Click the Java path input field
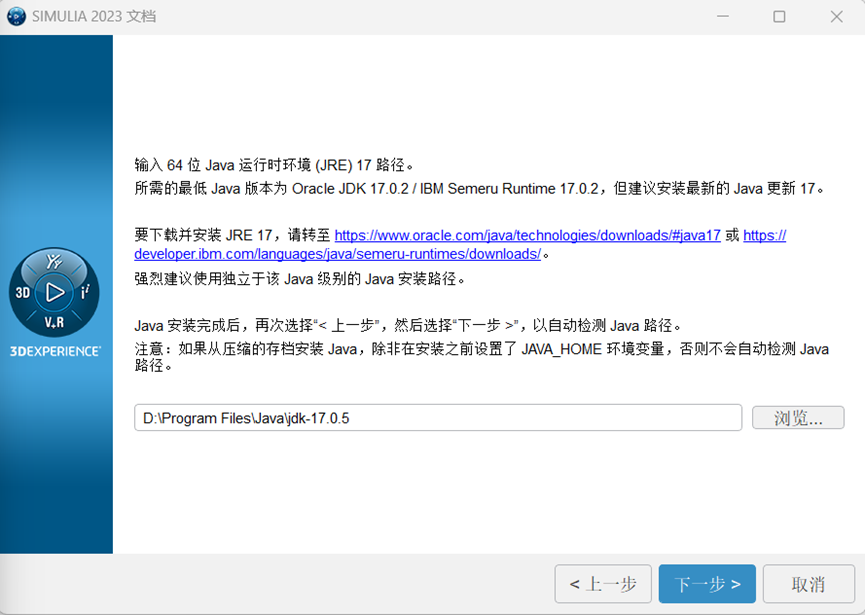865x615 pixels. tap(437, 418)
